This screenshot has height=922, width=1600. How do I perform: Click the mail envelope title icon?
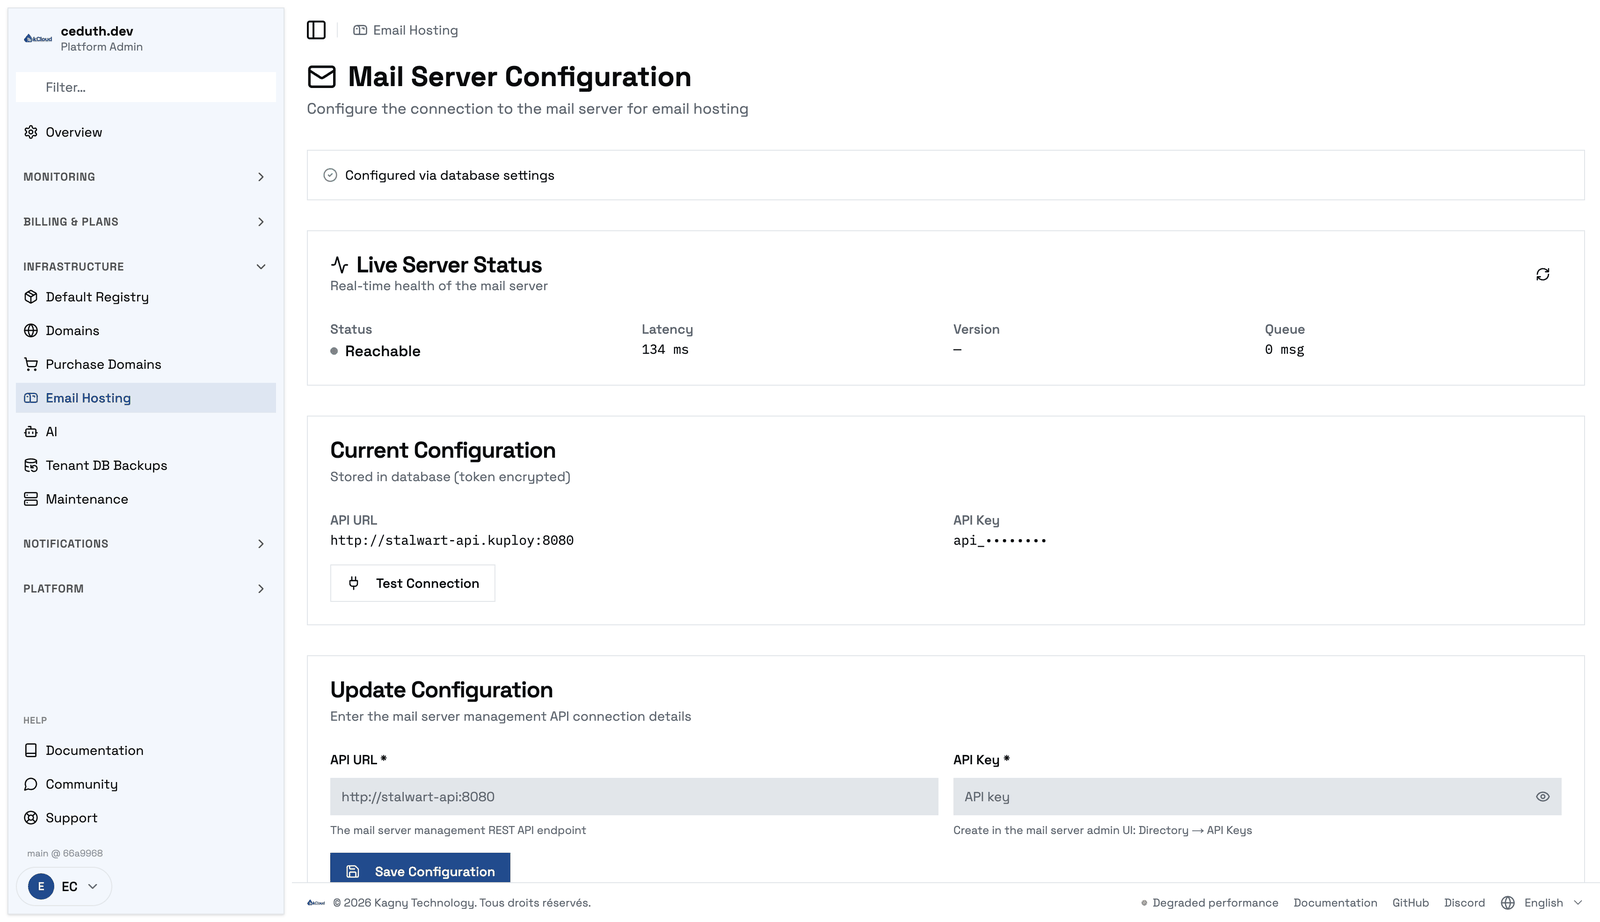[321, 77]
